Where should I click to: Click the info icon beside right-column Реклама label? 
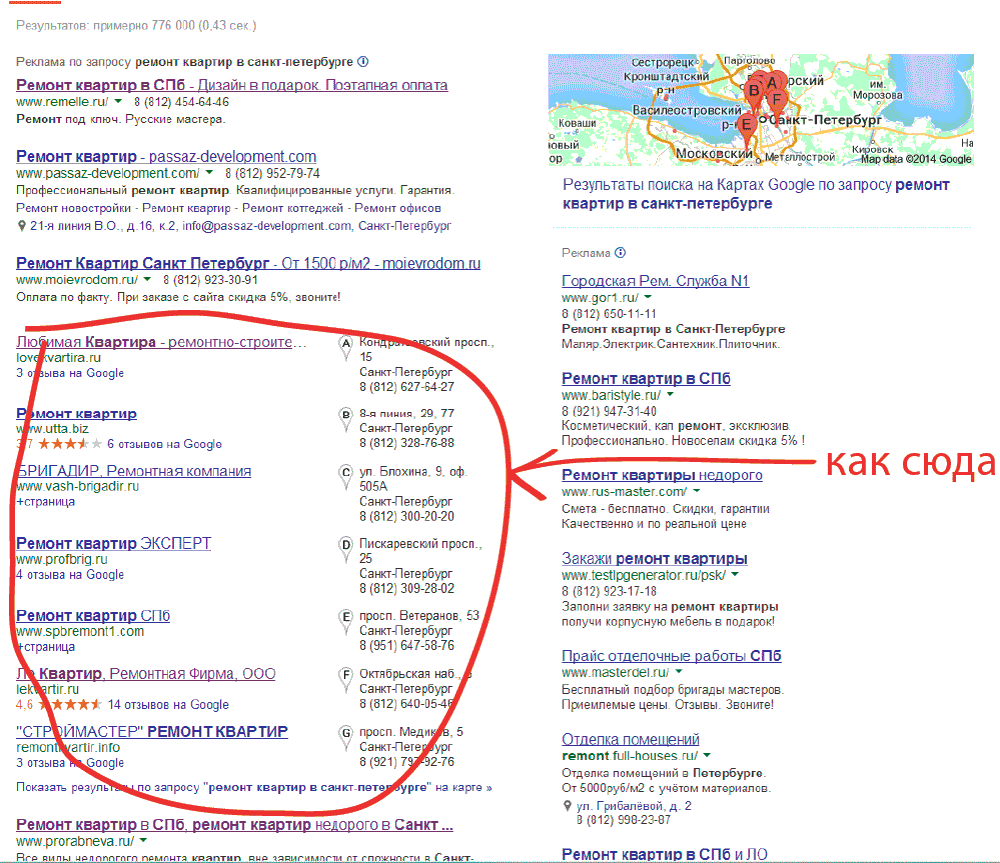pyautogui.click(x=621, y=253)
